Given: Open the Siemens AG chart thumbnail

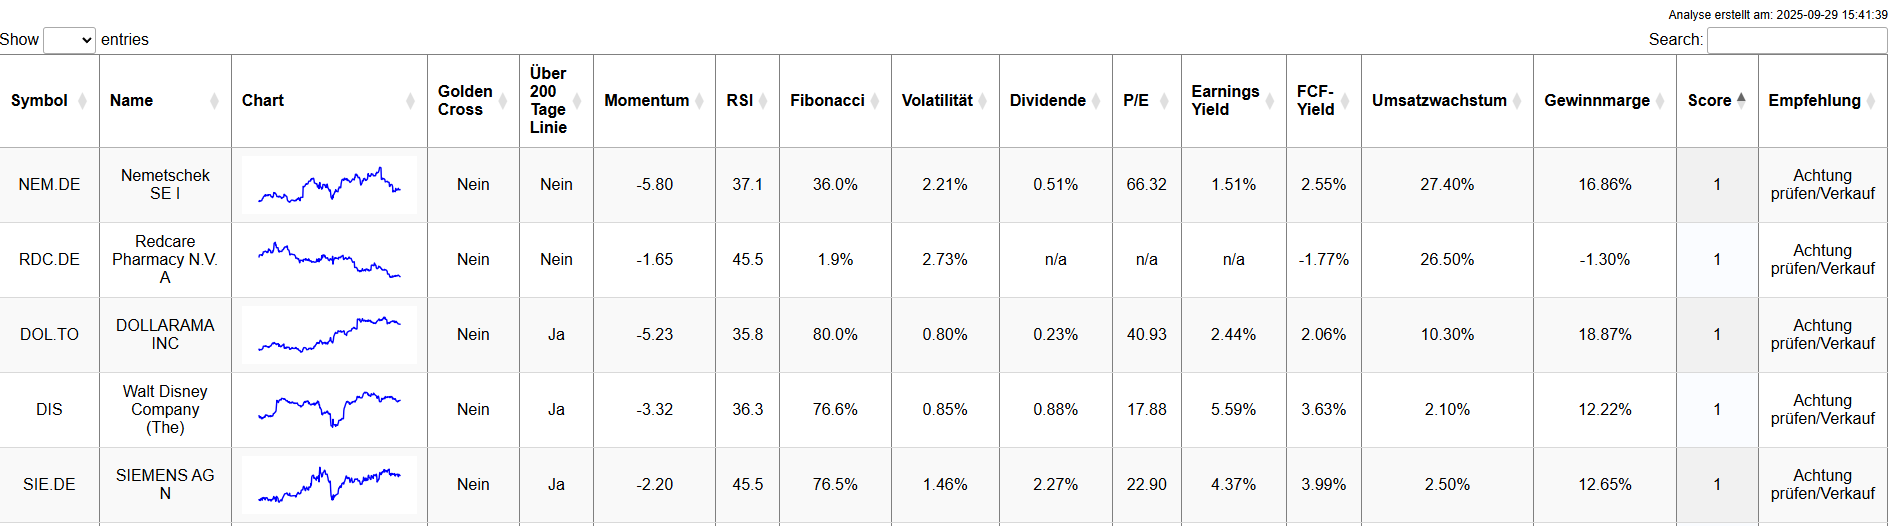Looking at the screenshot, I should (329, 485).
